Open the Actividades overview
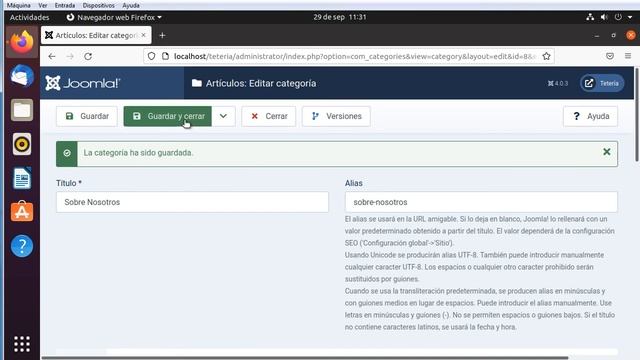 click(29, 17)
